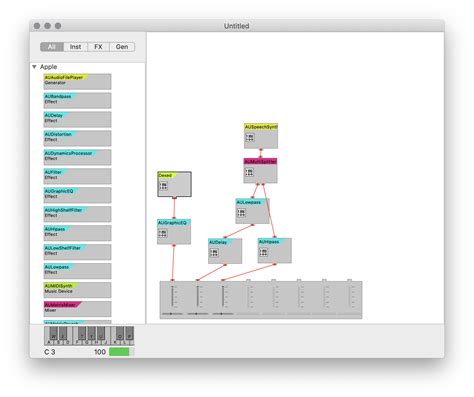
Task: Click the first mixer channel volume fader
Action: pyautogui.click(x=172, y=296)
